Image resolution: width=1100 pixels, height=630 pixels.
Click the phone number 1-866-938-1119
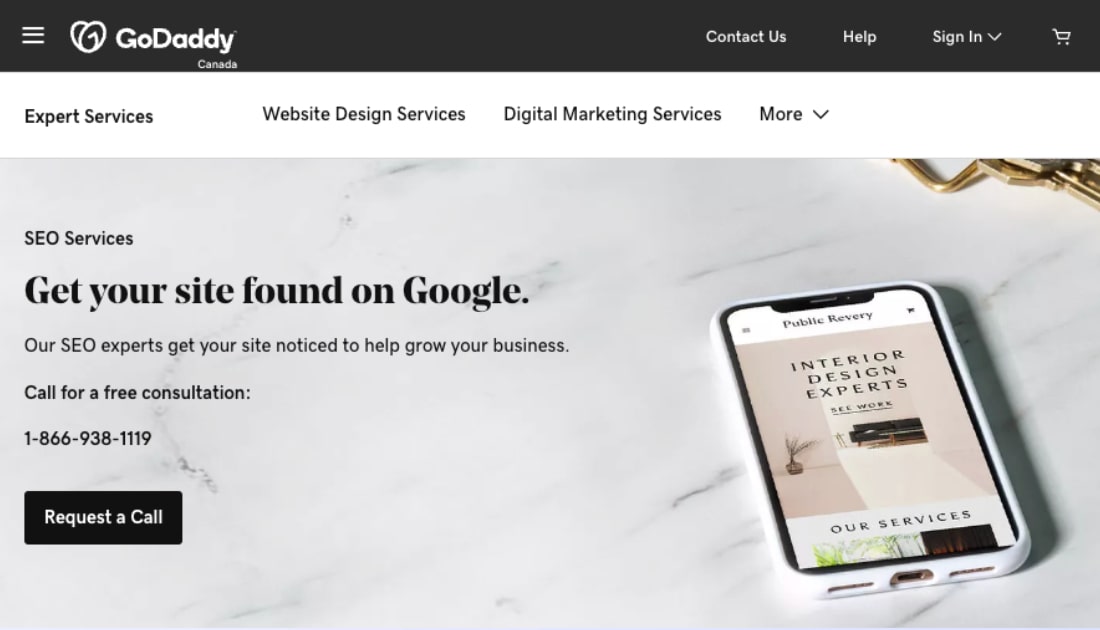tap(88, 438)
